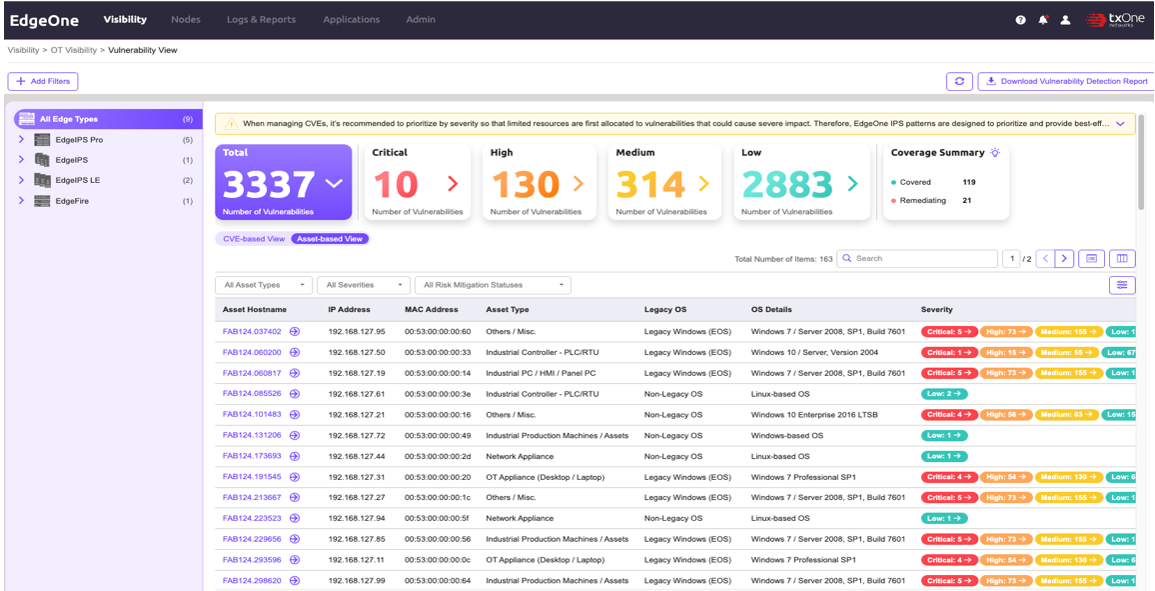Click the card view layout icon
This screenshot has height=591, width=1155.
click(1092, 259)
